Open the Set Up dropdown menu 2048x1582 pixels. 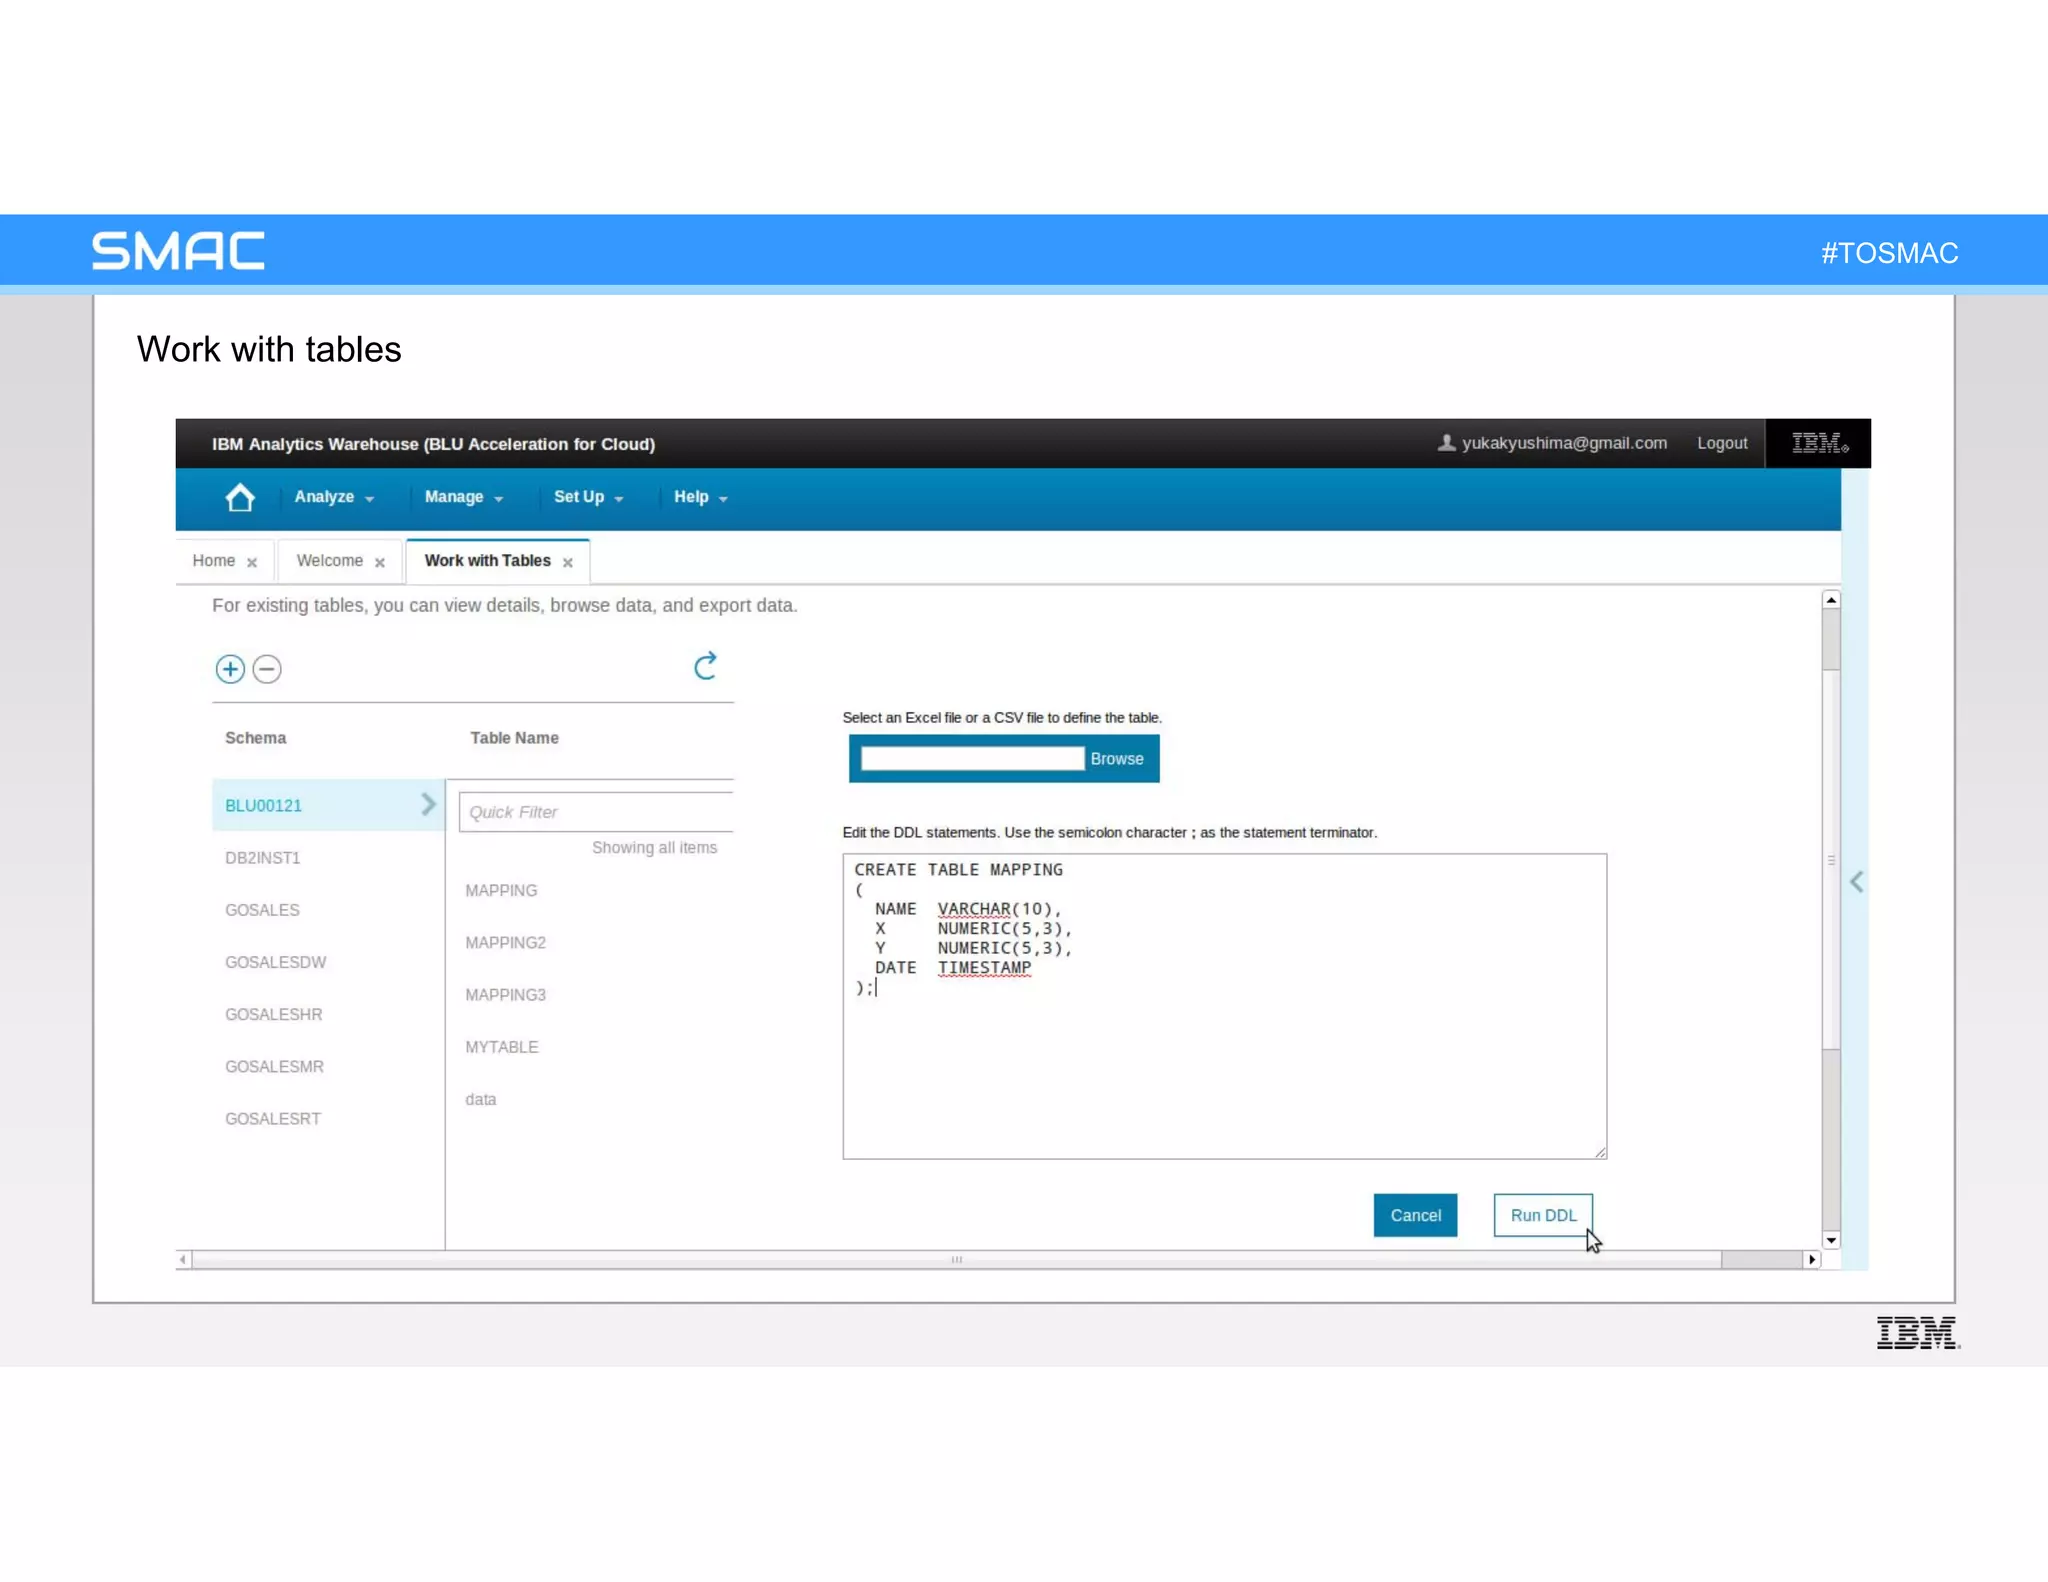[588, 497]
